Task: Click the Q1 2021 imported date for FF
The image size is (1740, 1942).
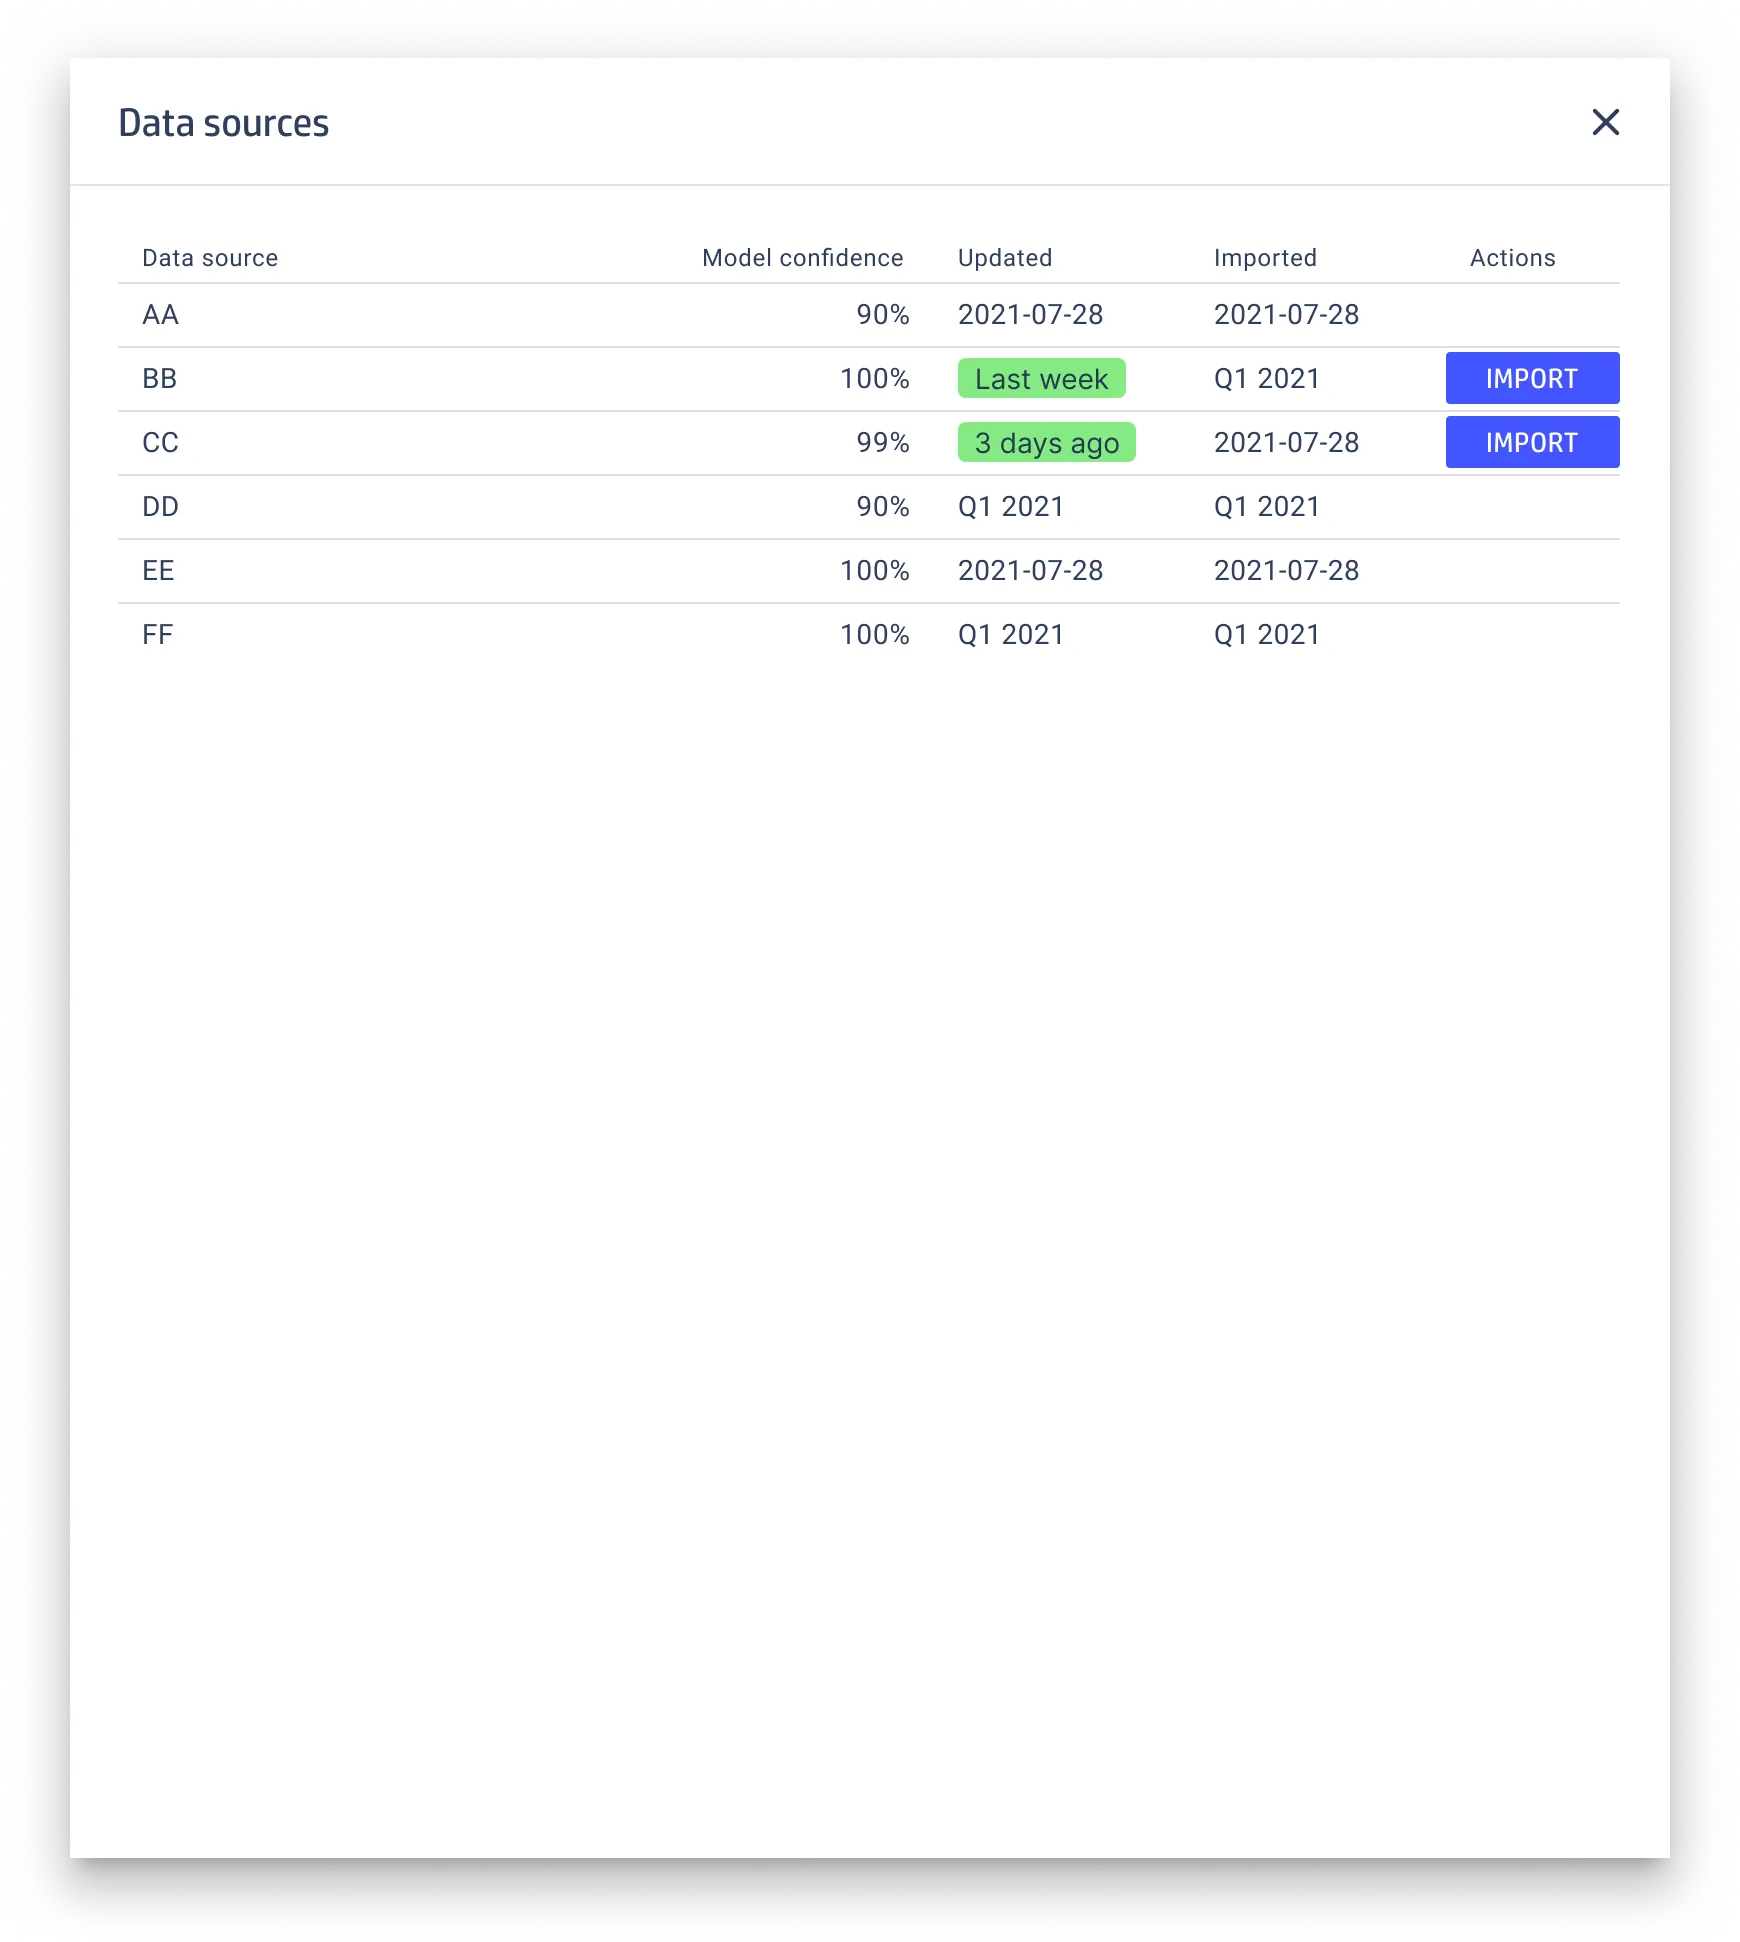Action: click(x=1266, y=633)
